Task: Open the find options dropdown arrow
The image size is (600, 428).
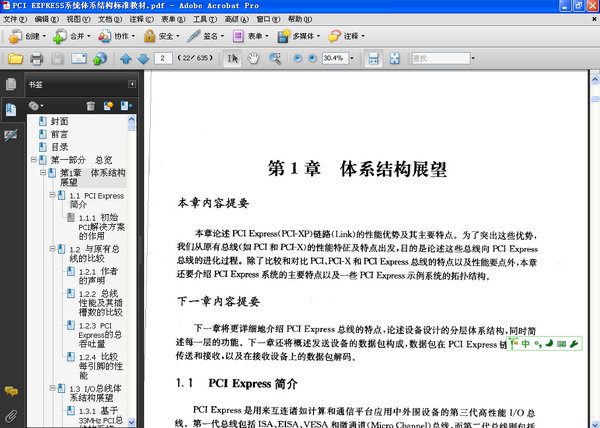Action: (473, 59)
